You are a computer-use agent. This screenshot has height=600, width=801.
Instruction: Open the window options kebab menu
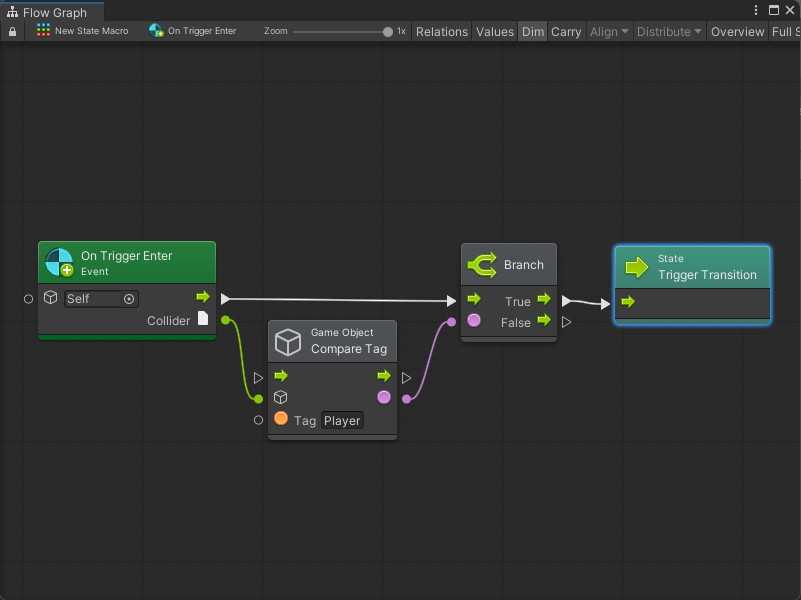click(x=756, y=10)
